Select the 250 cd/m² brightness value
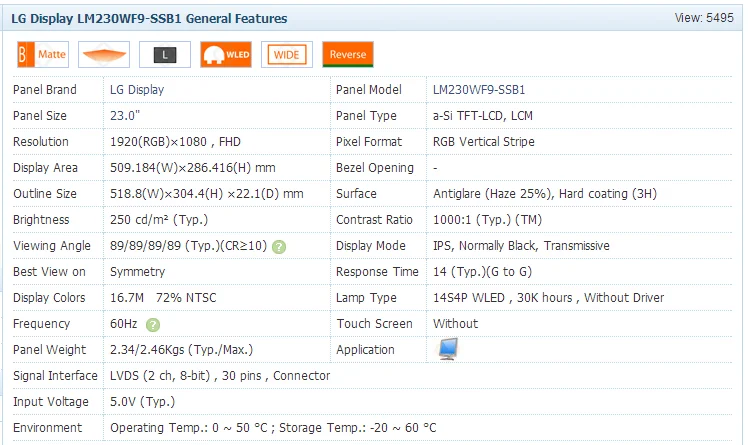This screenshot has height=445, width=748. pyautogui.click(x=159, y=220)
